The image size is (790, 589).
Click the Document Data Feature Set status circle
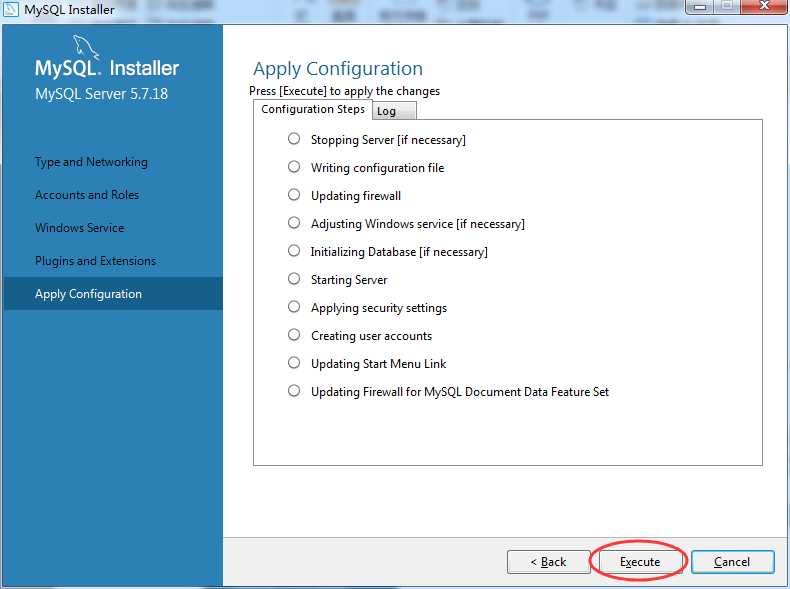click(294, 390)
